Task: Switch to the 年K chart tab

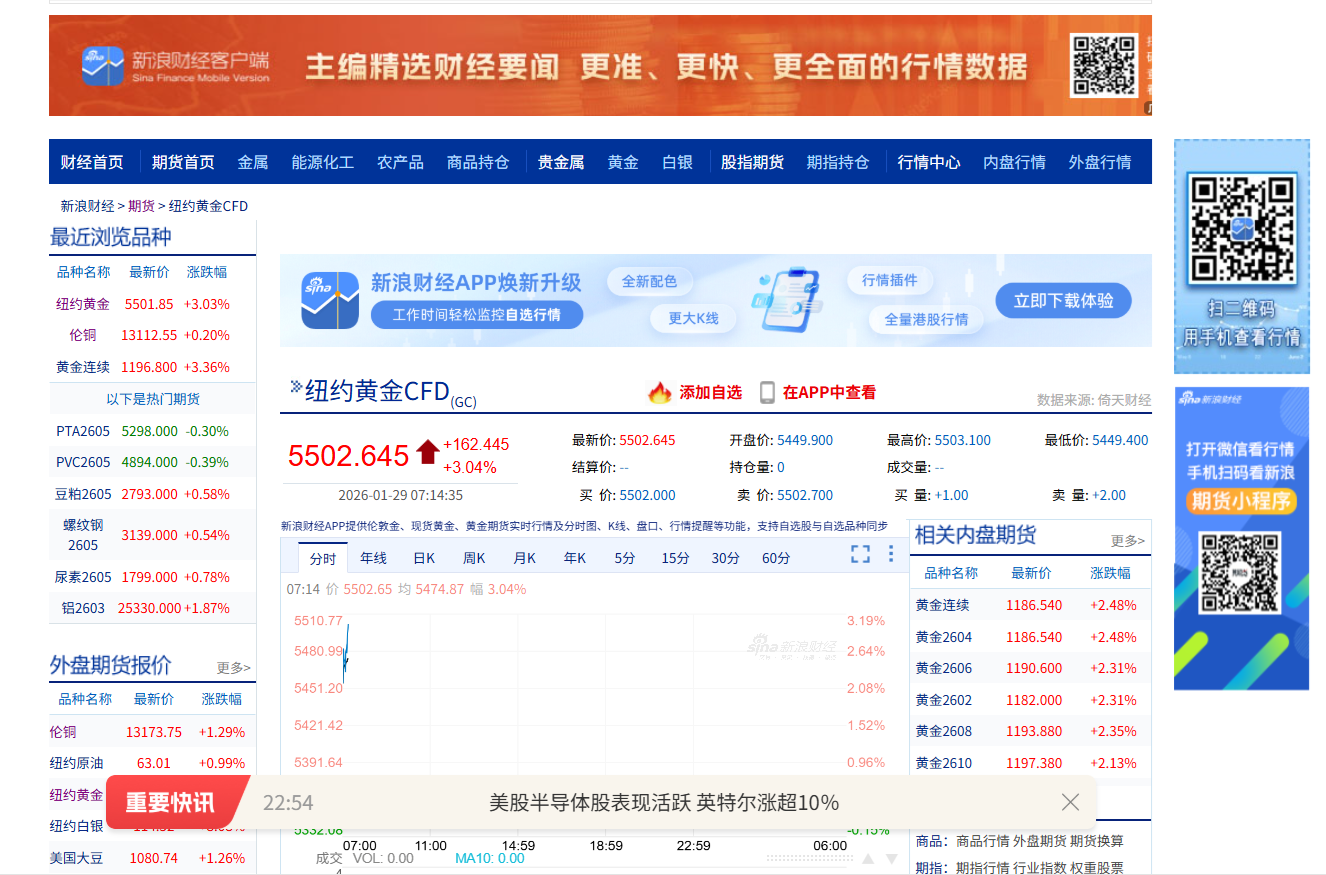Action: [575, 558]
